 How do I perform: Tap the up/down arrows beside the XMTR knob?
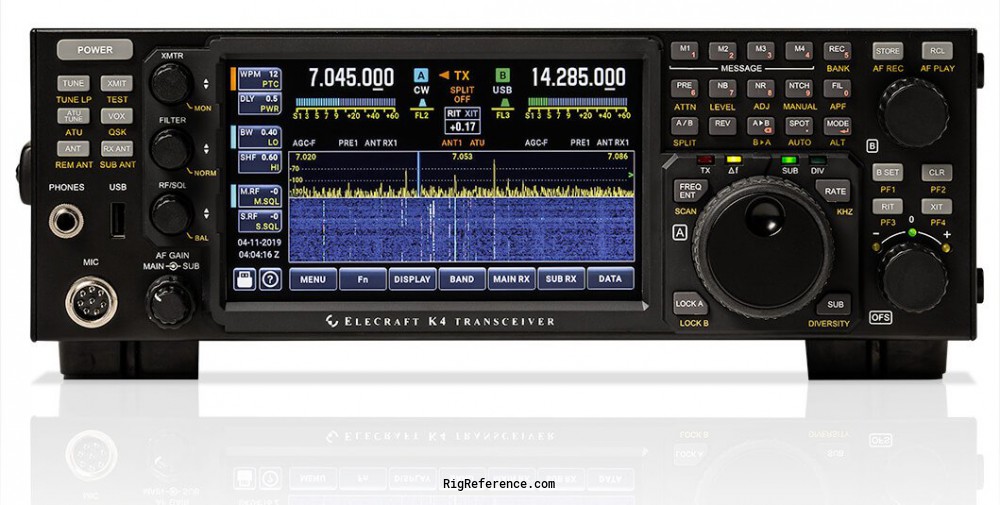click(205, 84)
